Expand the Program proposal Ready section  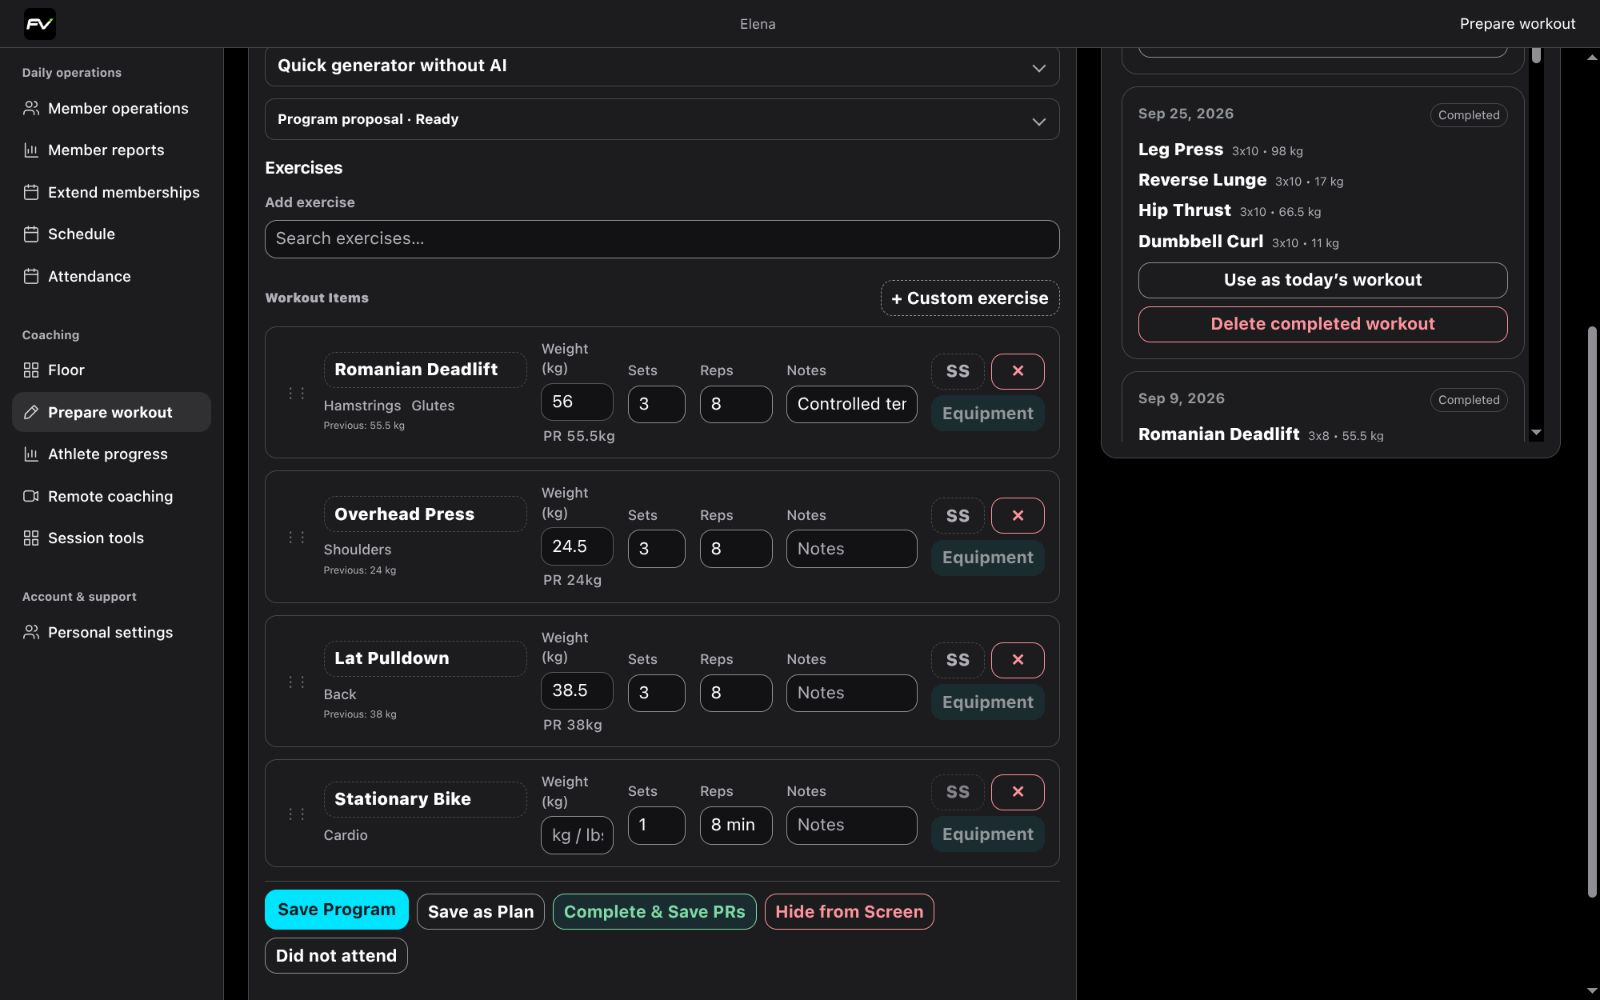[662, 119]
